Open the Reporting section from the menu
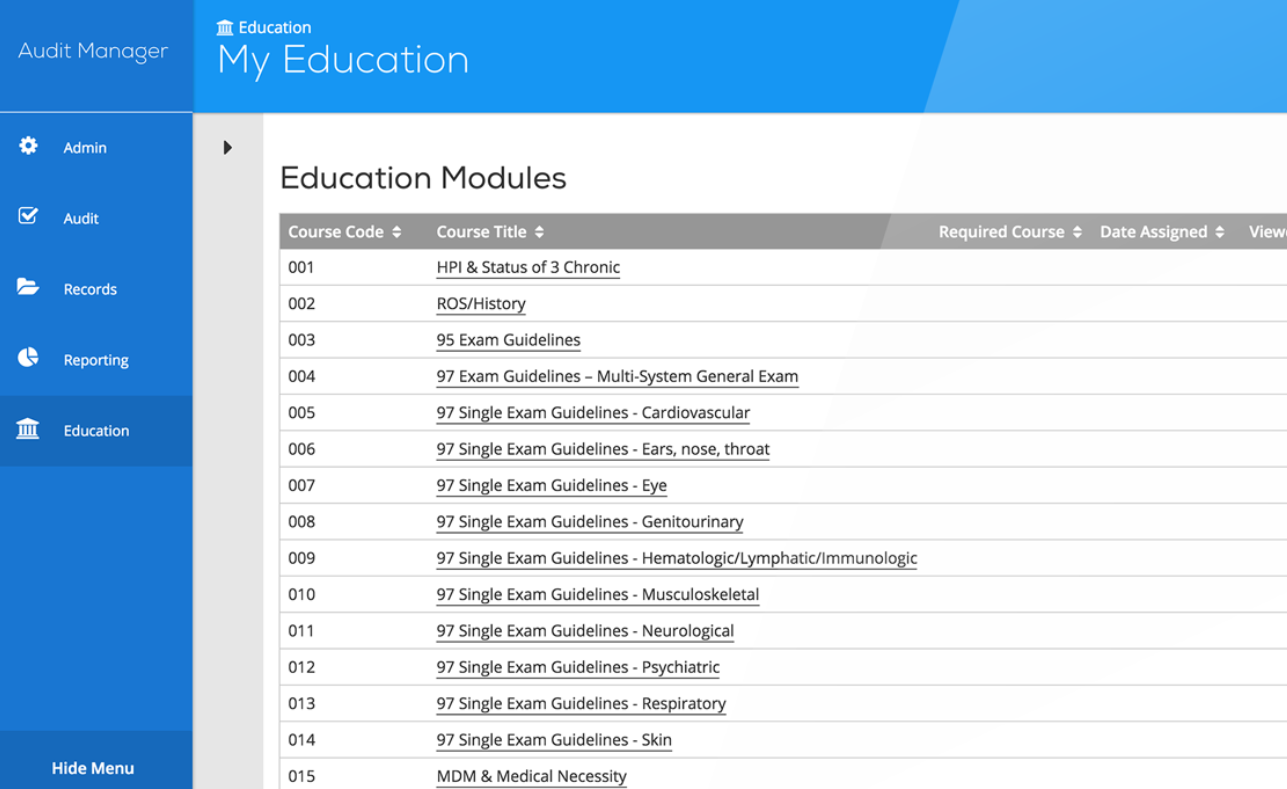Screen dimensions: 1287x789 click(96, 359)
